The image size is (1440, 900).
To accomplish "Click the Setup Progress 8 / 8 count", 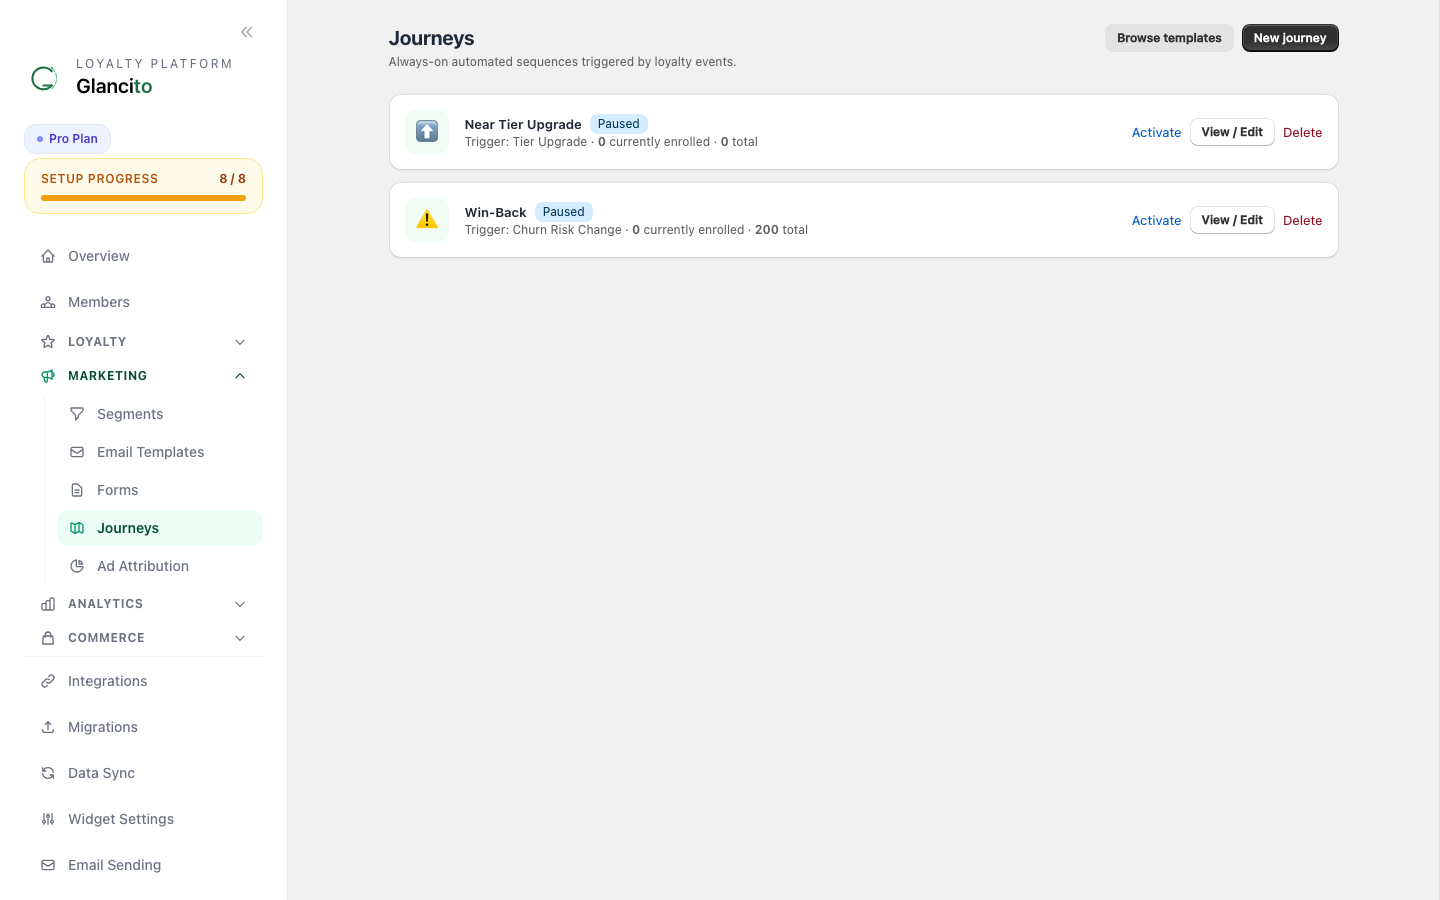I will pos(232,179).
